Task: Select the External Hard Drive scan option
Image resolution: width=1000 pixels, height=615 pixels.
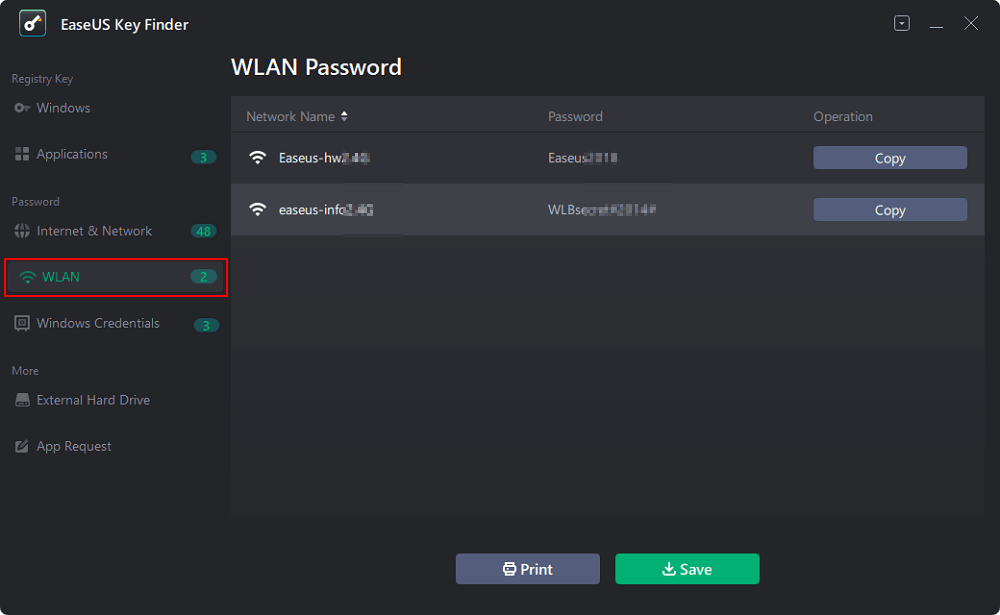Action: (91, 399)
